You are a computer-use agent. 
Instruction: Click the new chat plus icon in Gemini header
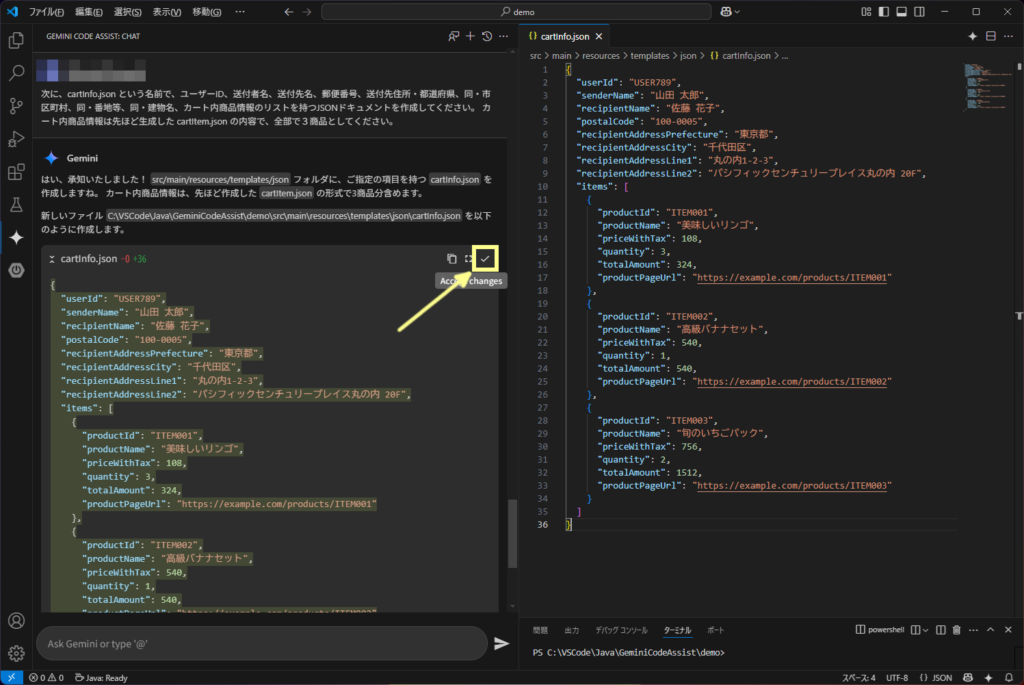[x=470, y=37]
